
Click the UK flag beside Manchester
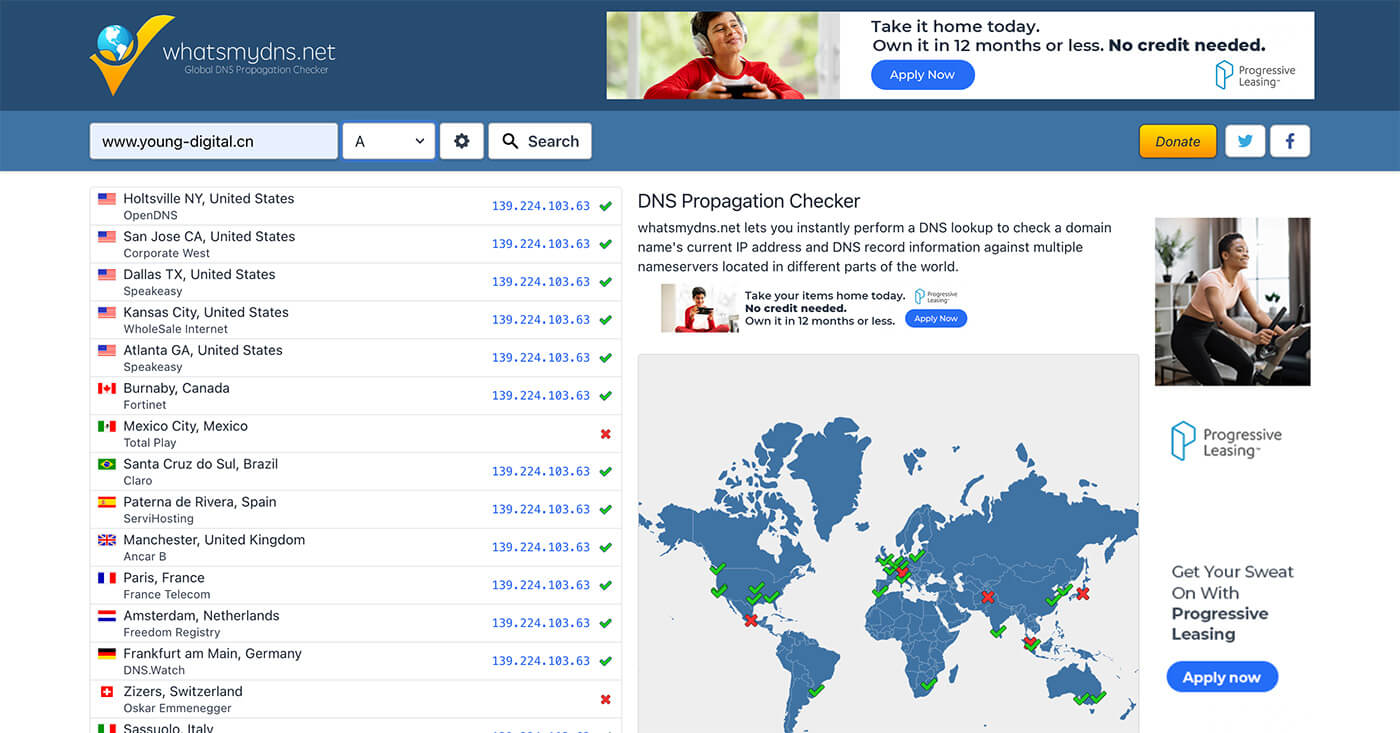[107, 540]
